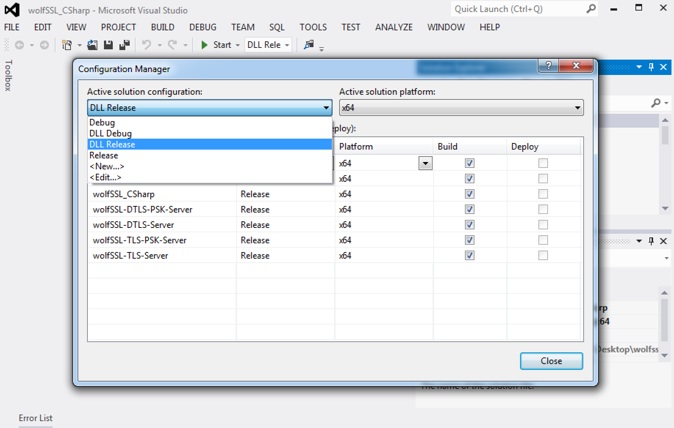Toggle Build checkbox for wolfSSL-TLS-PSK-Server
Viewport: 674px width, 428px height.
coord(469,240)
